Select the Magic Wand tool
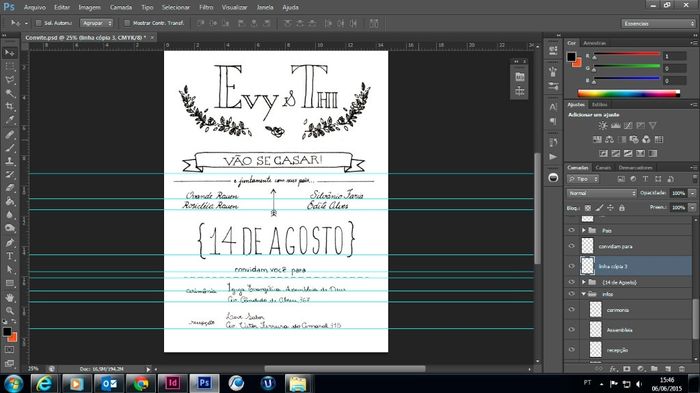 (9, 93)
